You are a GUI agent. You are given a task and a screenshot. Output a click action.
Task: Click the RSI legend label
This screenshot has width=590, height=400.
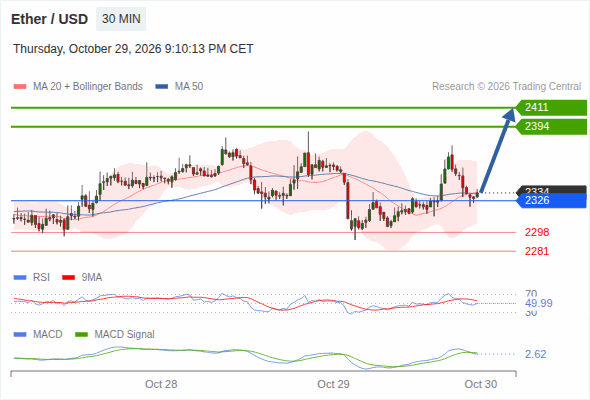pos(41,278)
